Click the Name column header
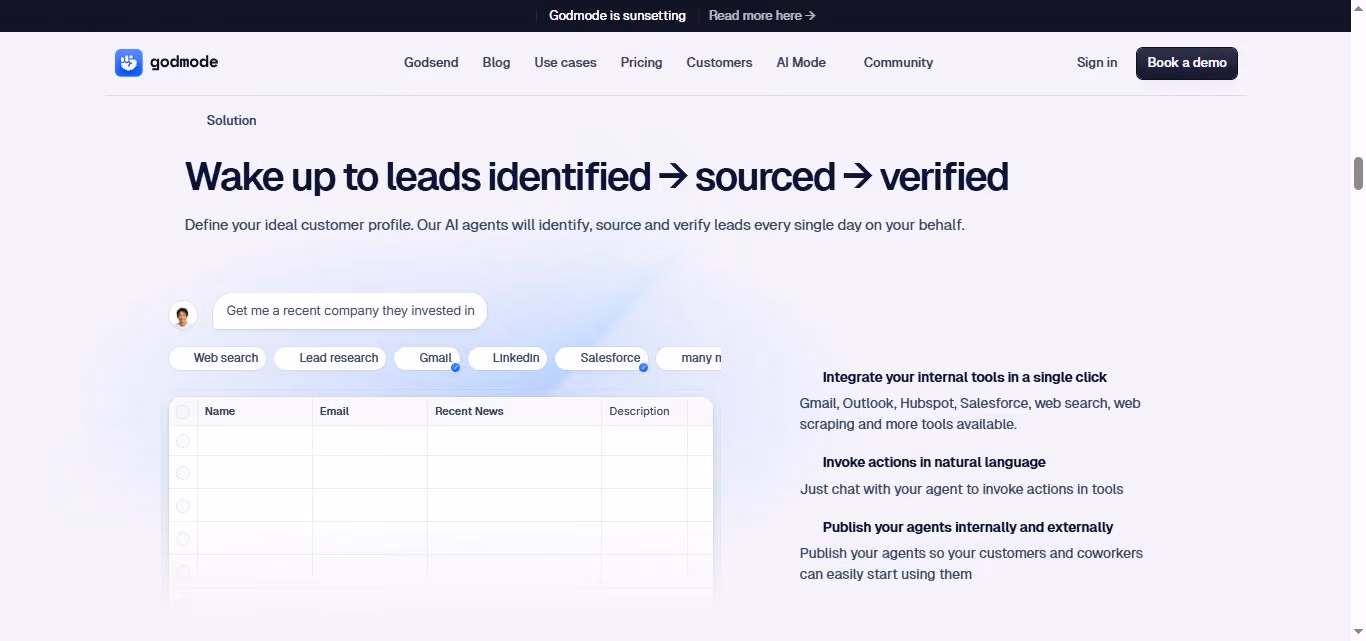The image size is (1366, 641). click(220, 411)
